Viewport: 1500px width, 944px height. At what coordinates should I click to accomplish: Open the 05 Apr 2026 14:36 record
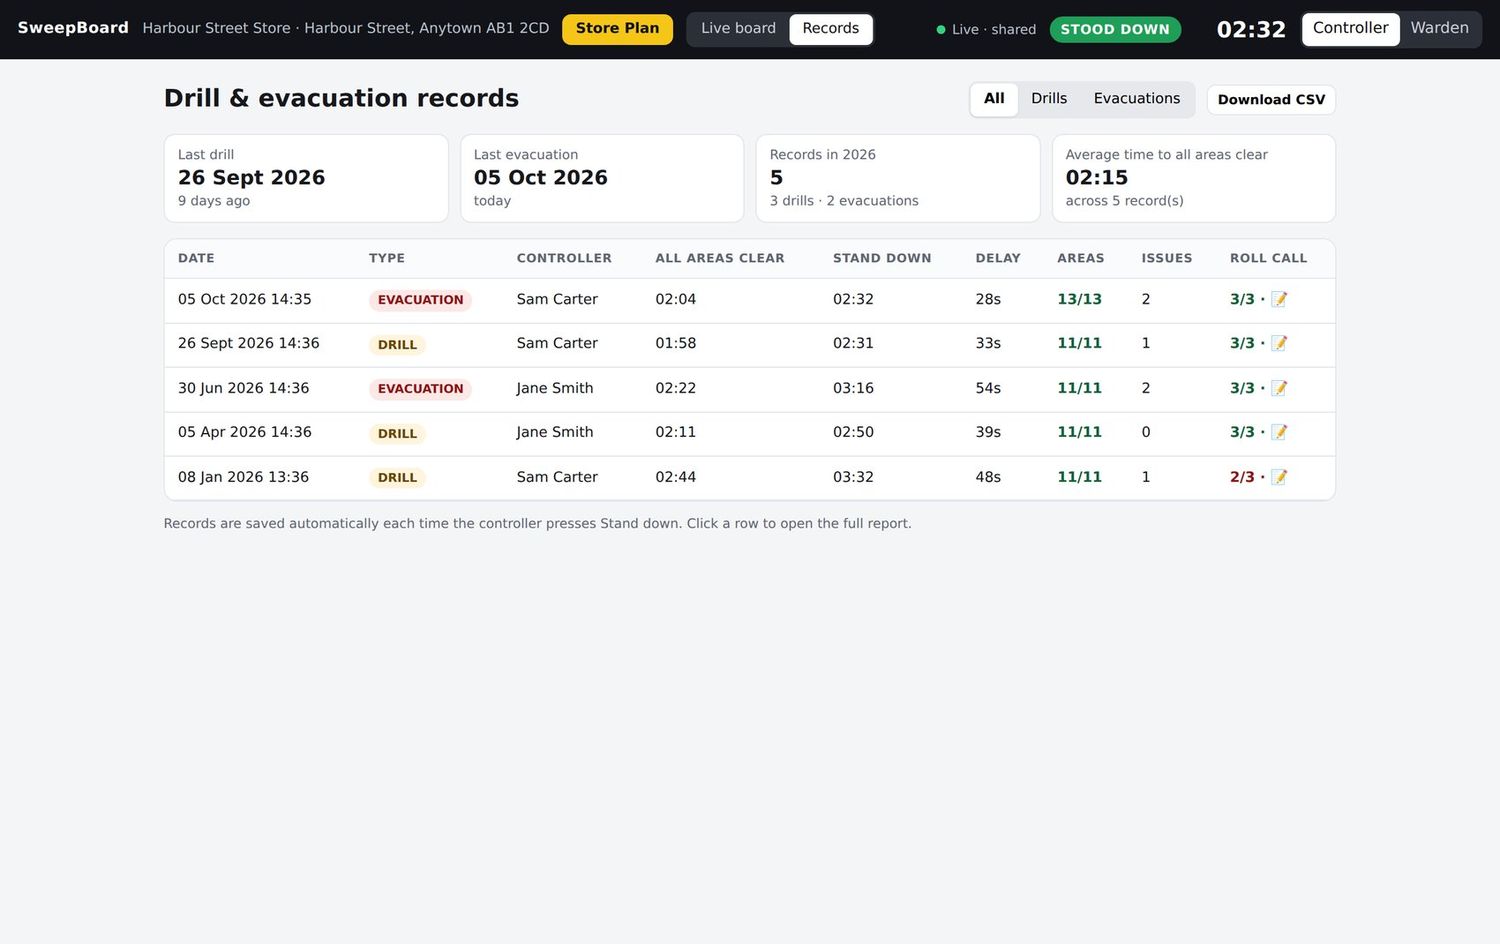[x=750, y=433]
